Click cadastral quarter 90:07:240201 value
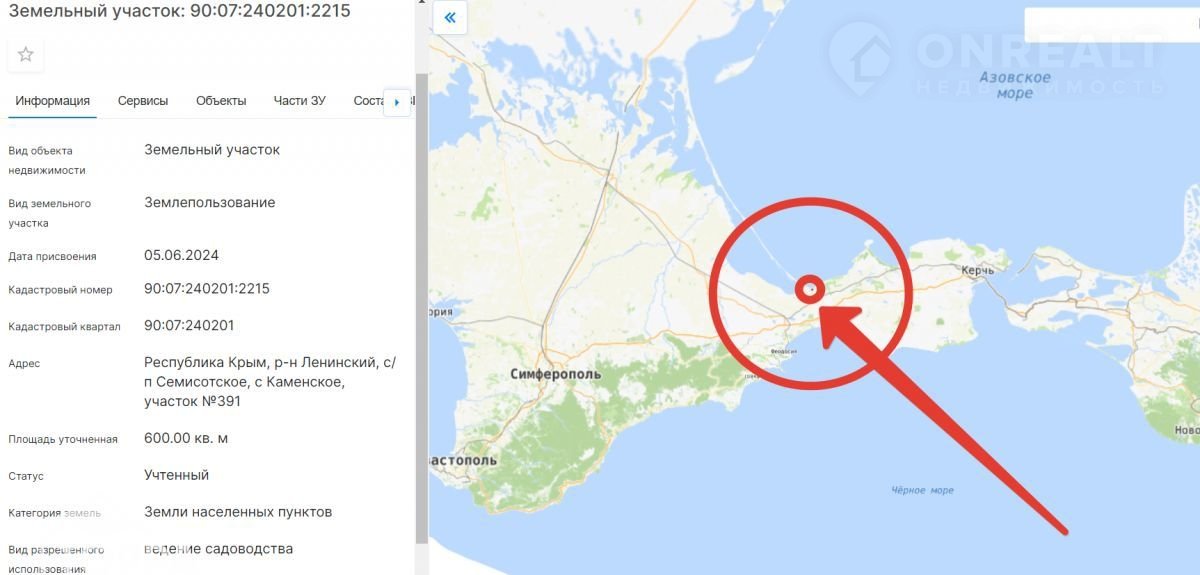This screenshot has height=575, width=1200. click(189, 326)
